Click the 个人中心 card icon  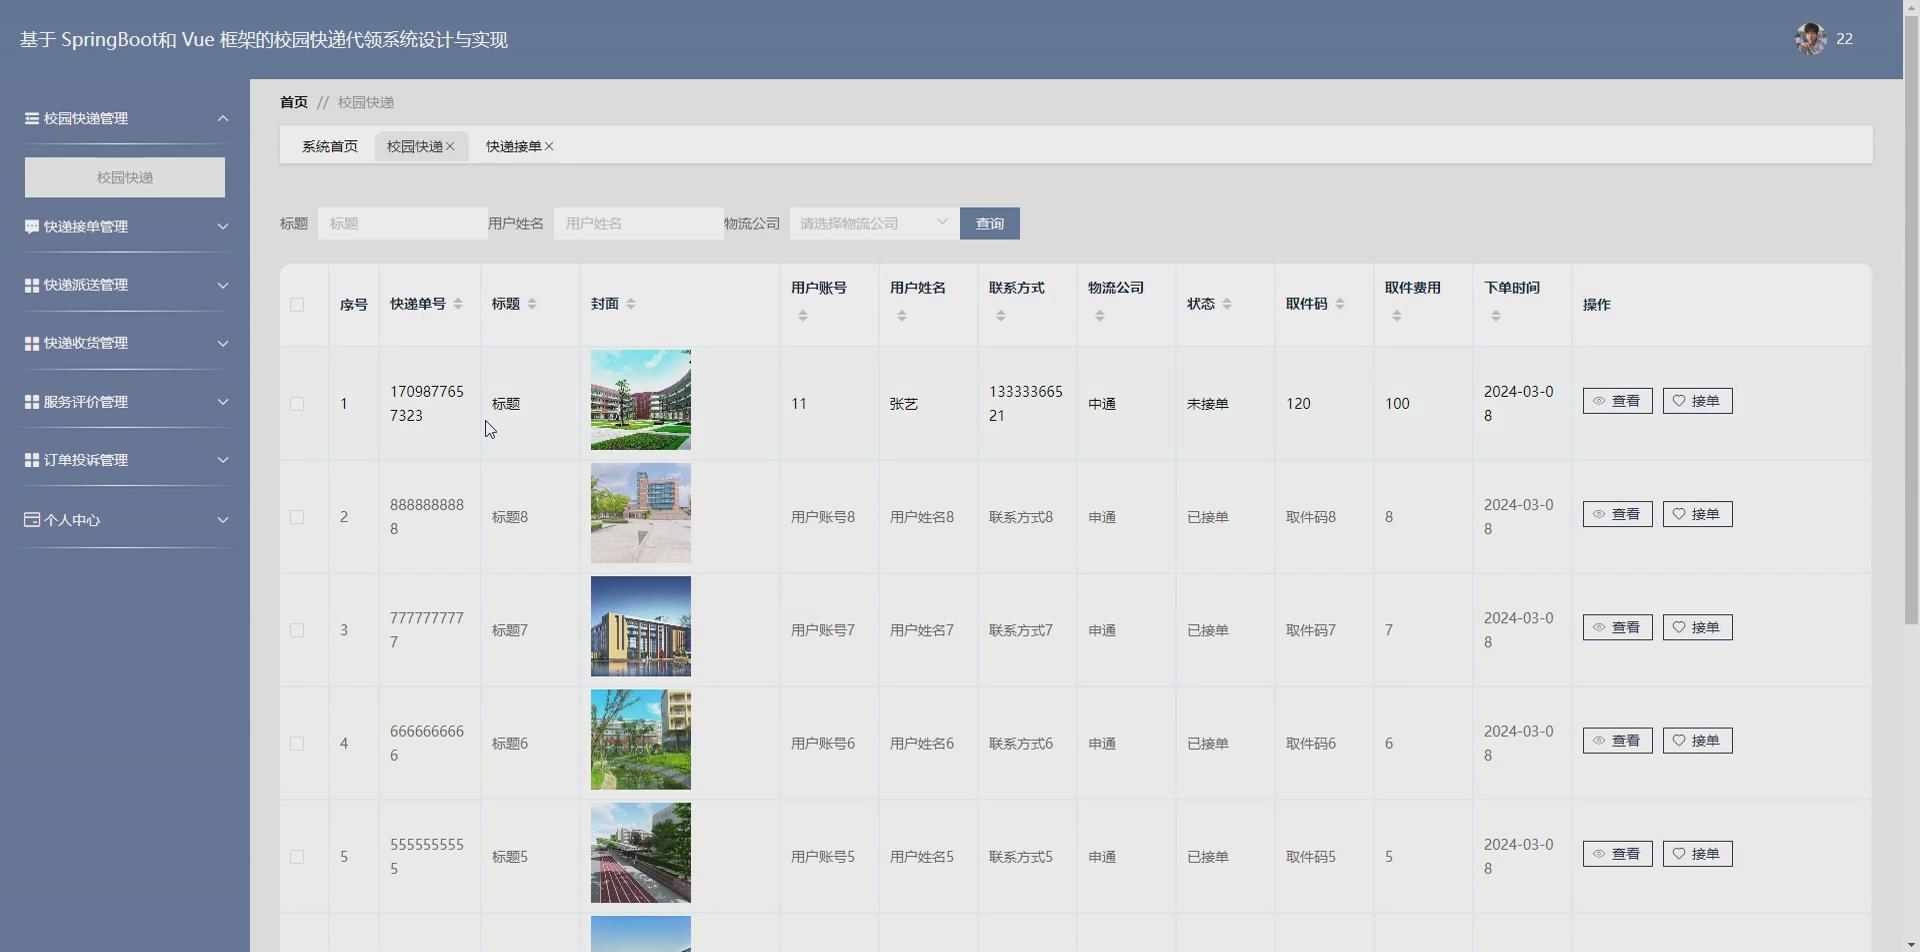pyautogui.click(x=32, y=520)
